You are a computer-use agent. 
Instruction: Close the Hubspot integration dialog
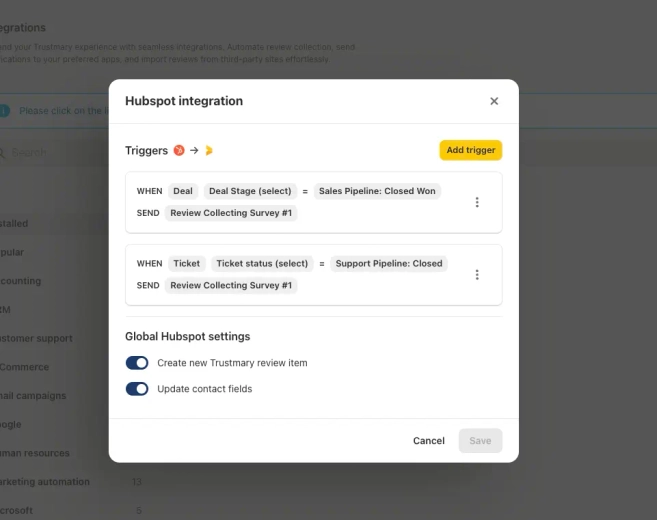(x=494, y=101)
